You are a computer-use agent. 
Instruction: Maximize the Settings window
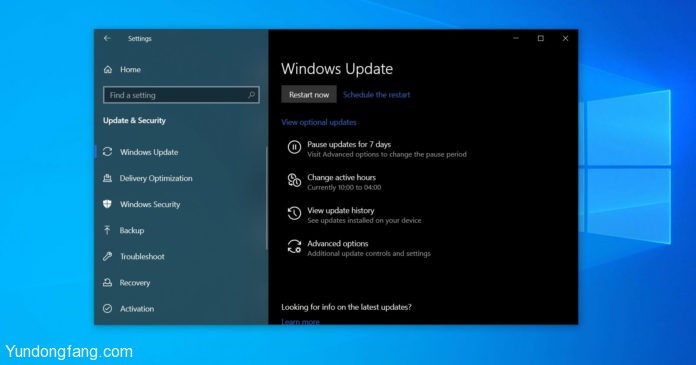[541, 39]
